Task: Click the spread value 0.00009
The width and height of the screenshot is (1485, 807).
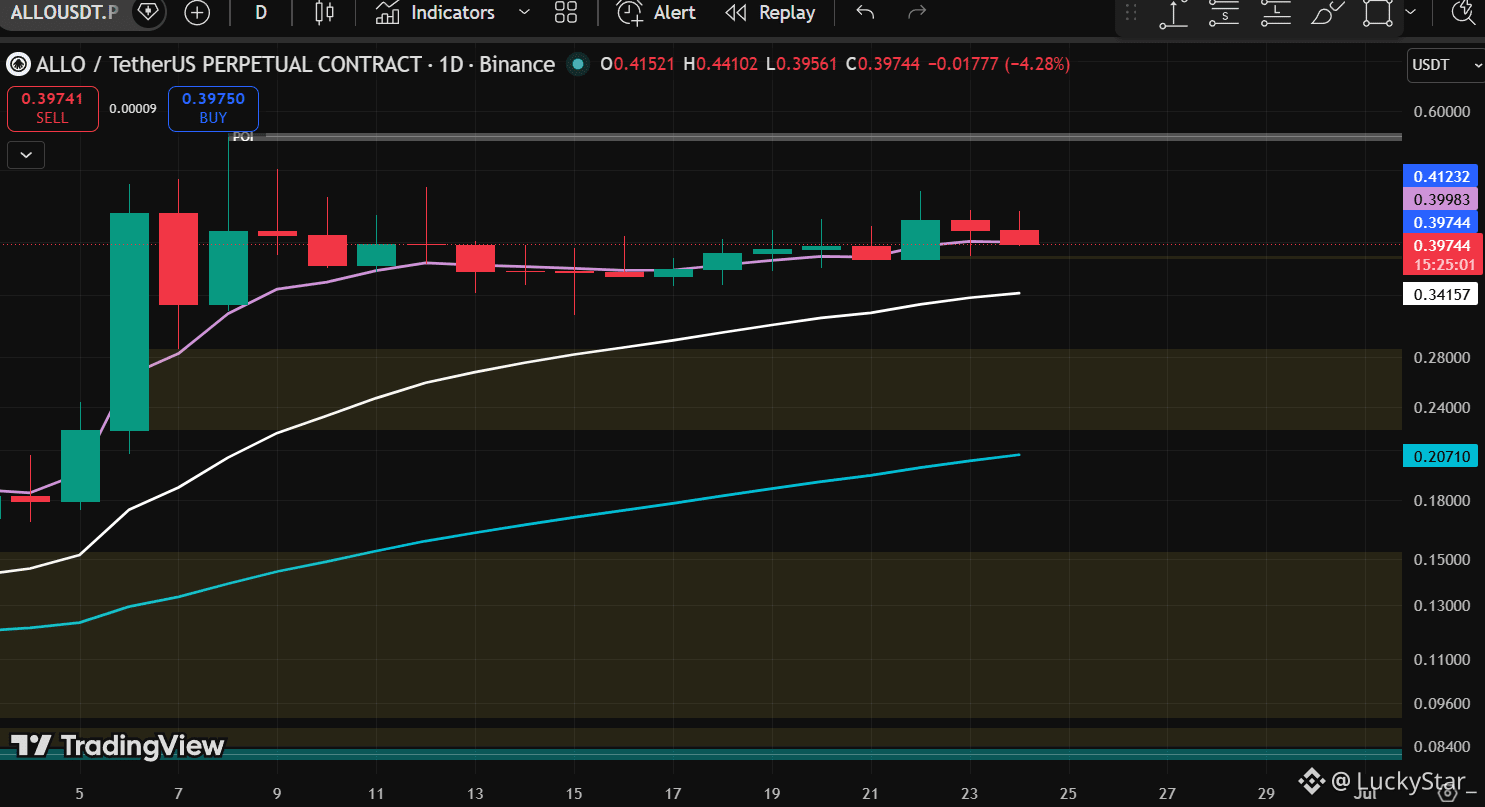Action: tap(133, 109)
